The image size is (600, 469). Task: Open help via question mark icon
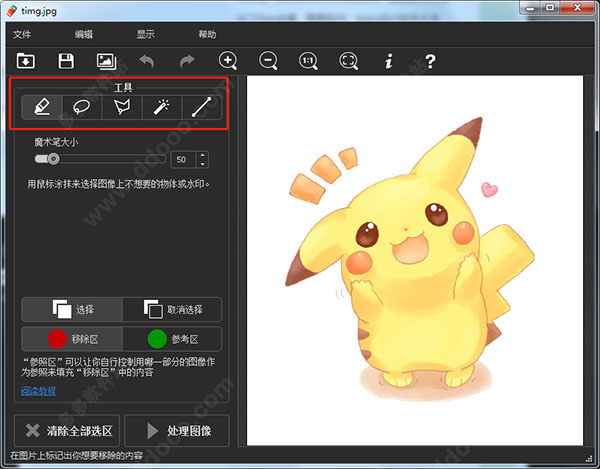tap(430, 61)
